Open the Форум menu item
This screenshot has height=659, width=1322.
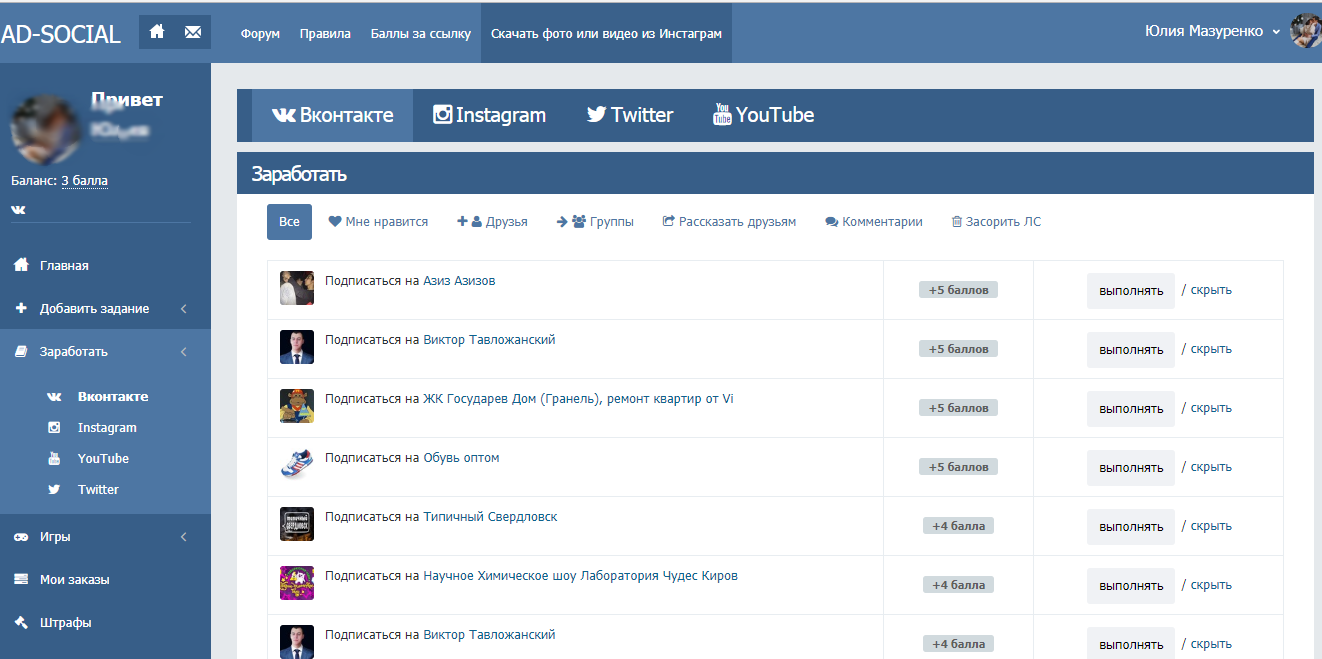(x=260, y=33)
